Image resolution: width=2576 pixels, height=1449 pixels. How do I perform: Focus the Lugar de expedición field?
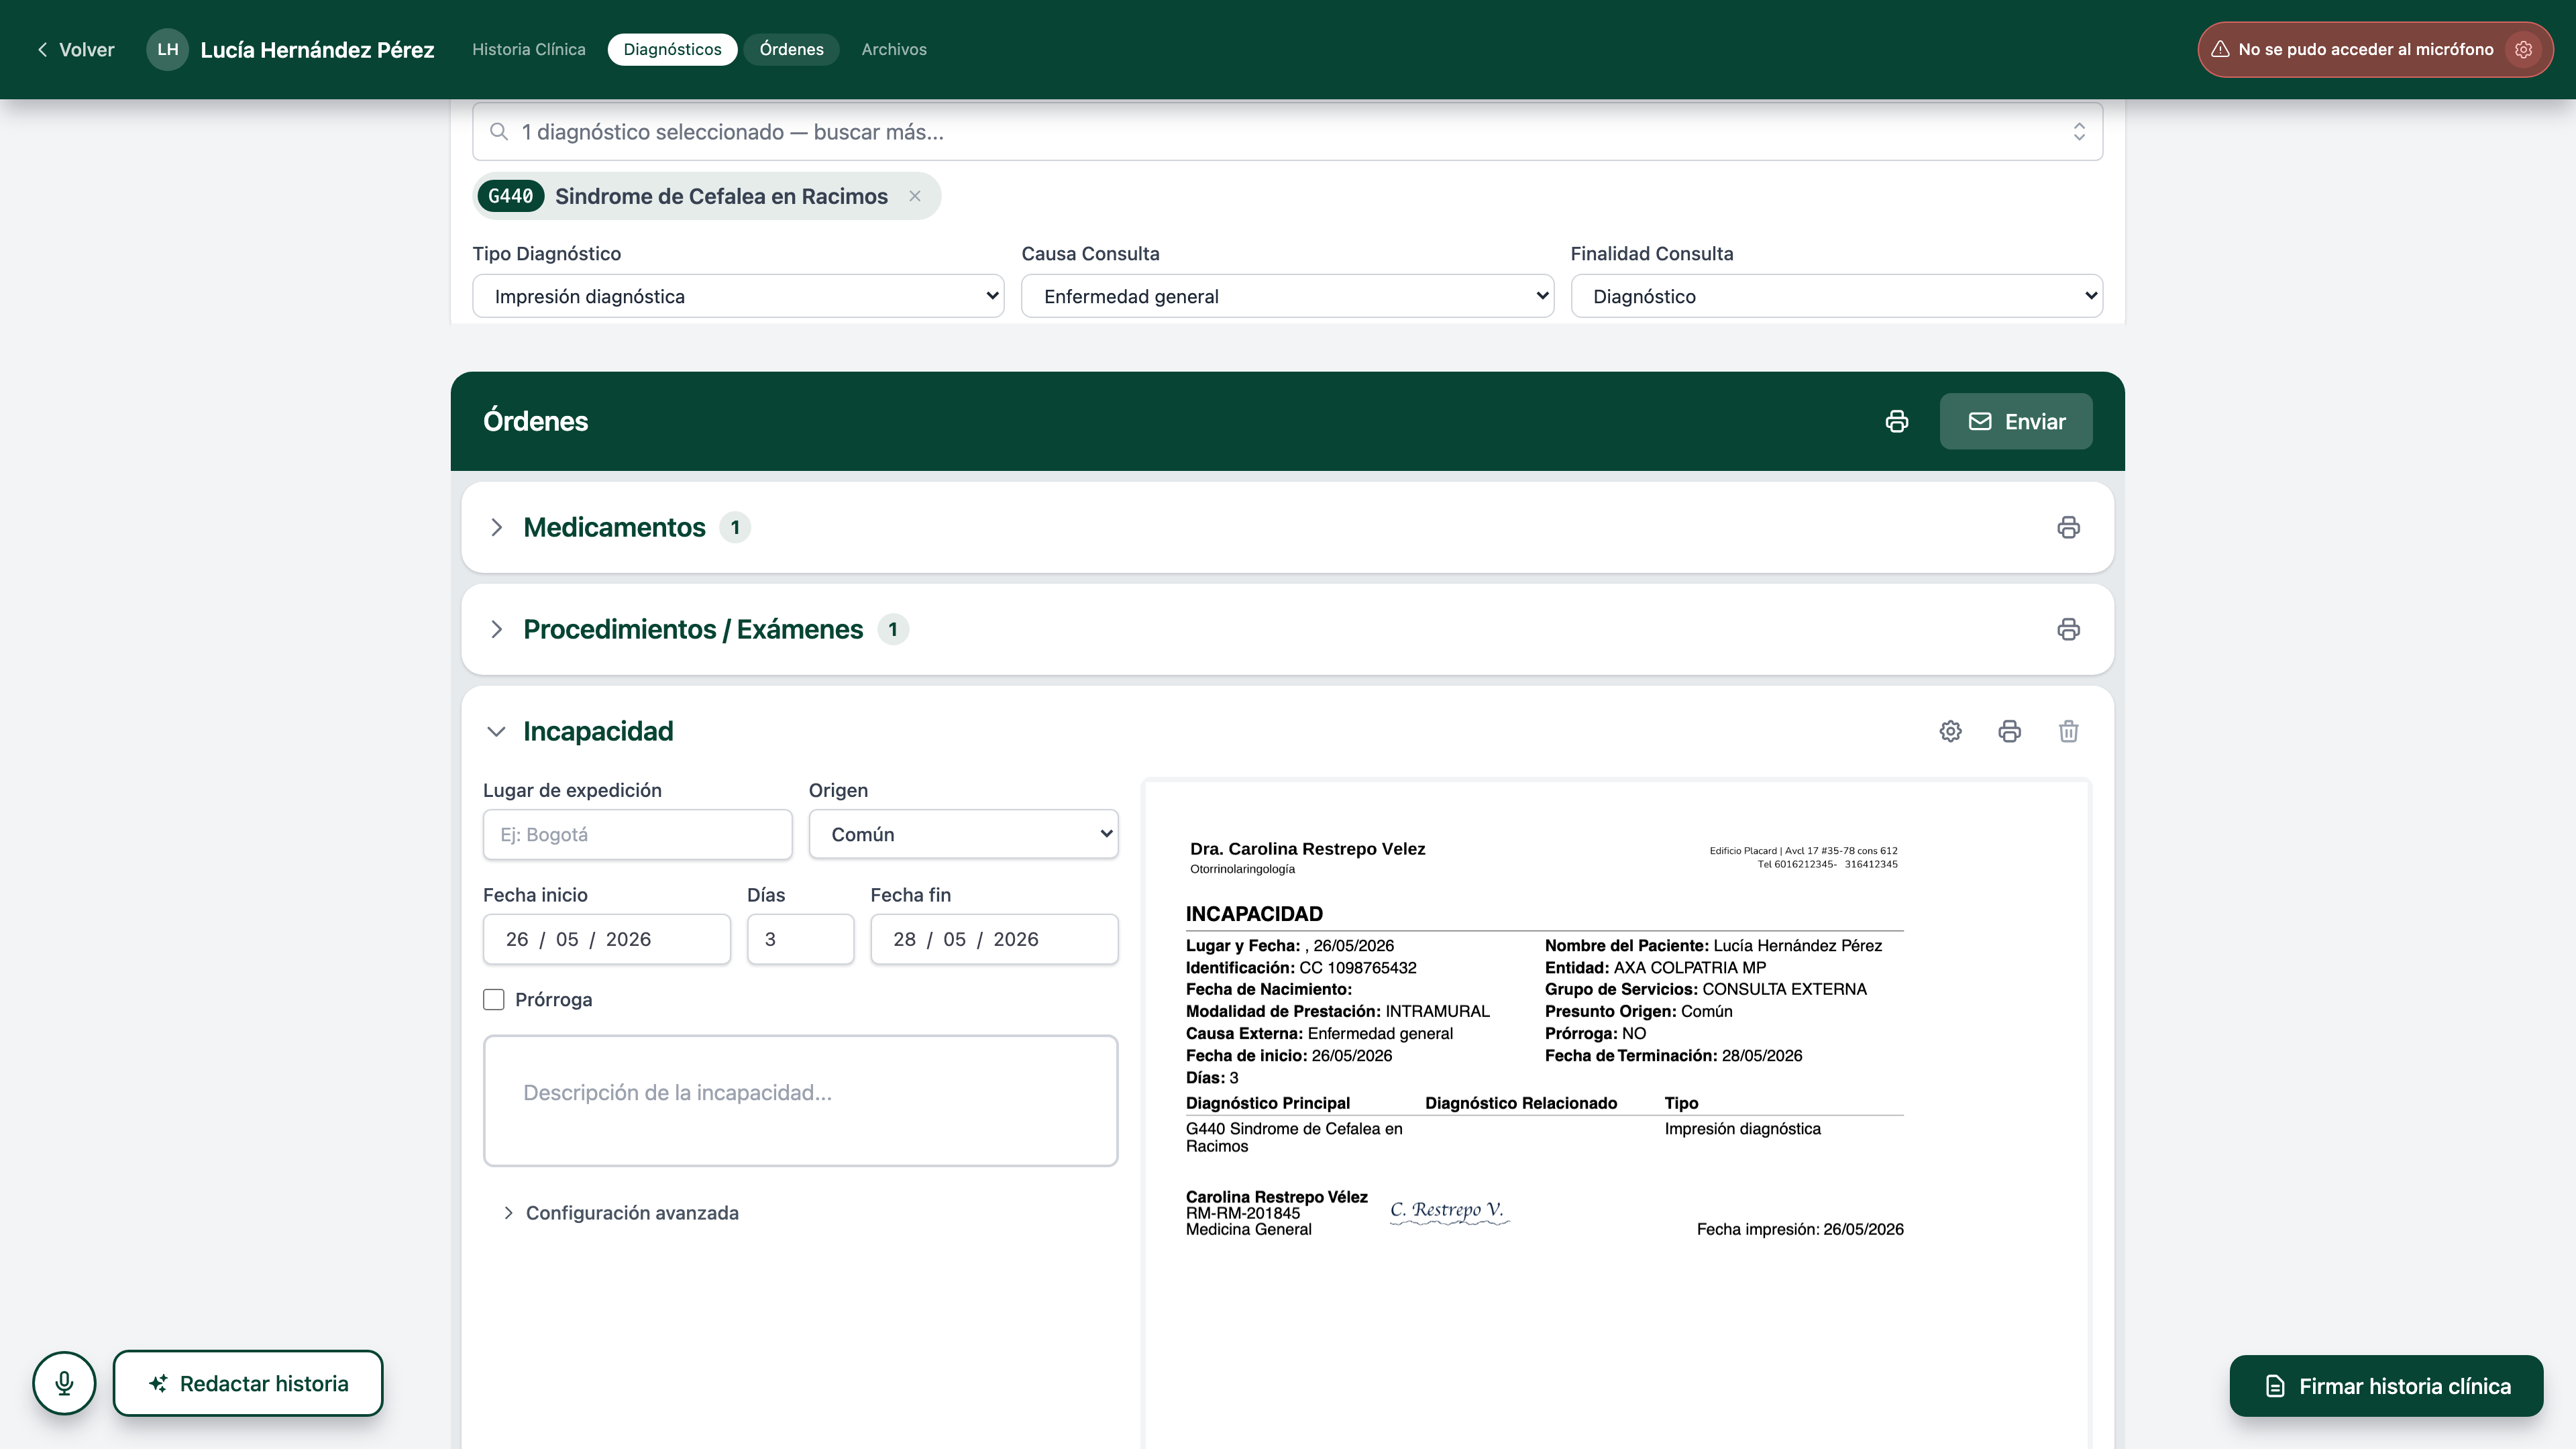637,834
